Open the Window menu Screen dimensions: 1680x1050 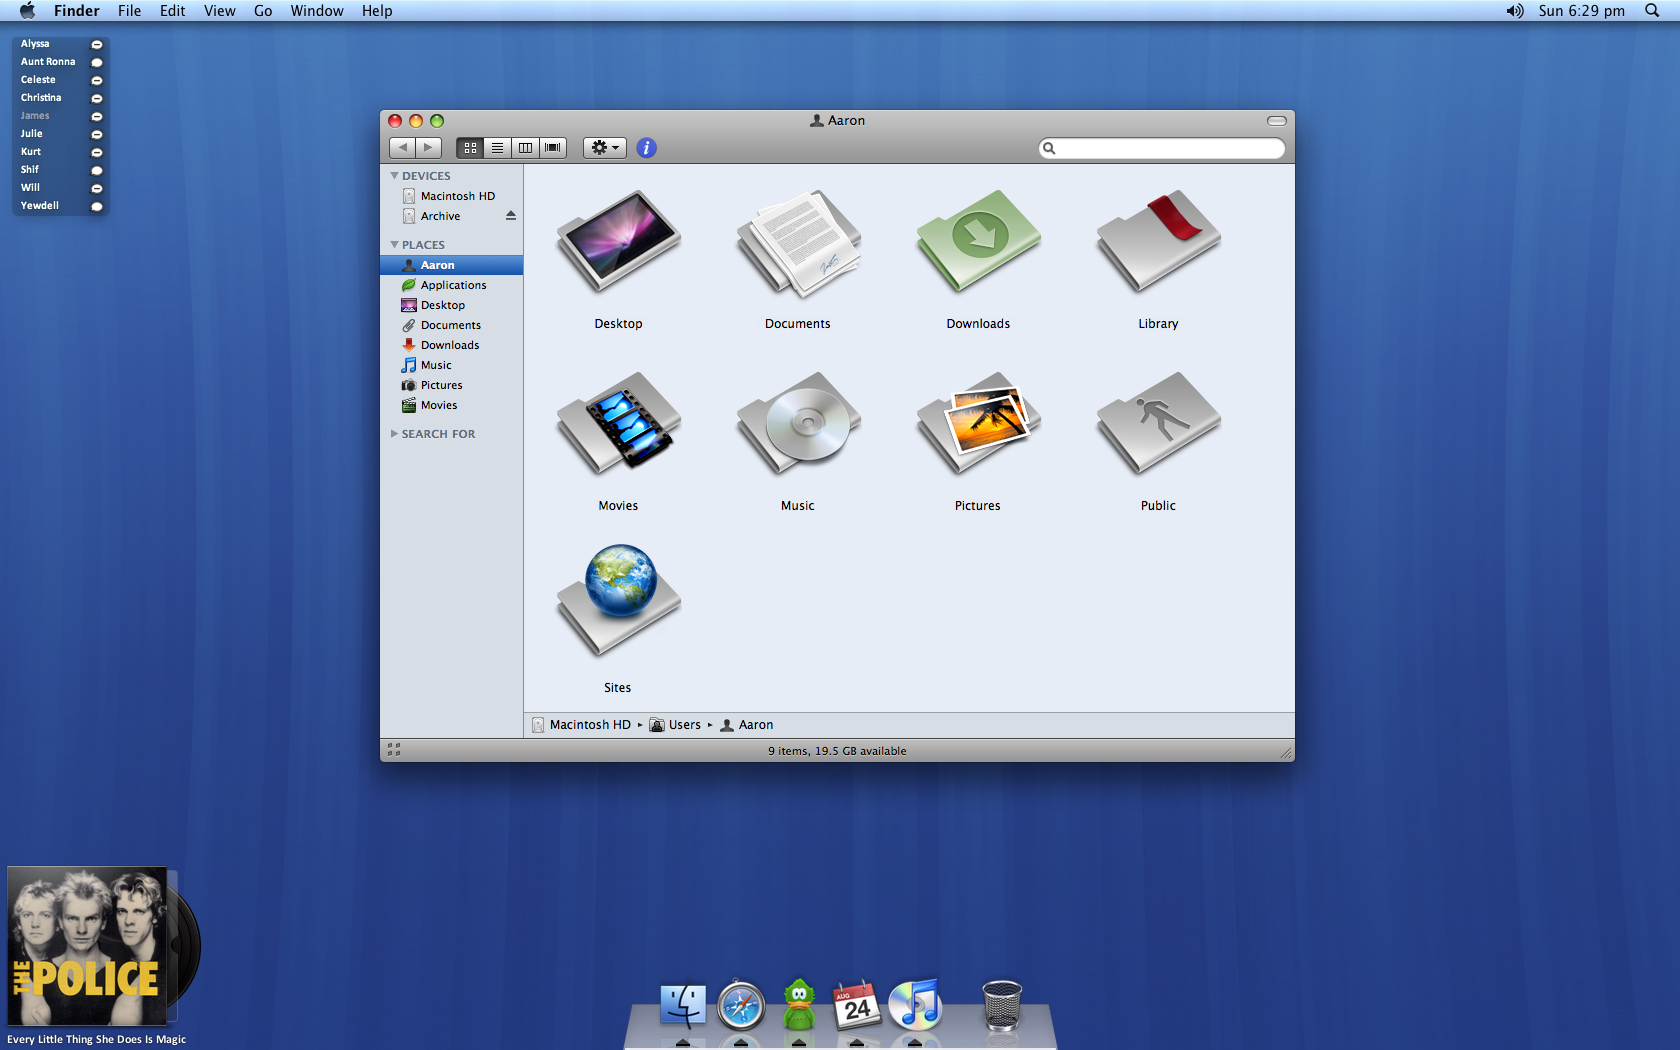pyautogui.click(x=317, y=11)
